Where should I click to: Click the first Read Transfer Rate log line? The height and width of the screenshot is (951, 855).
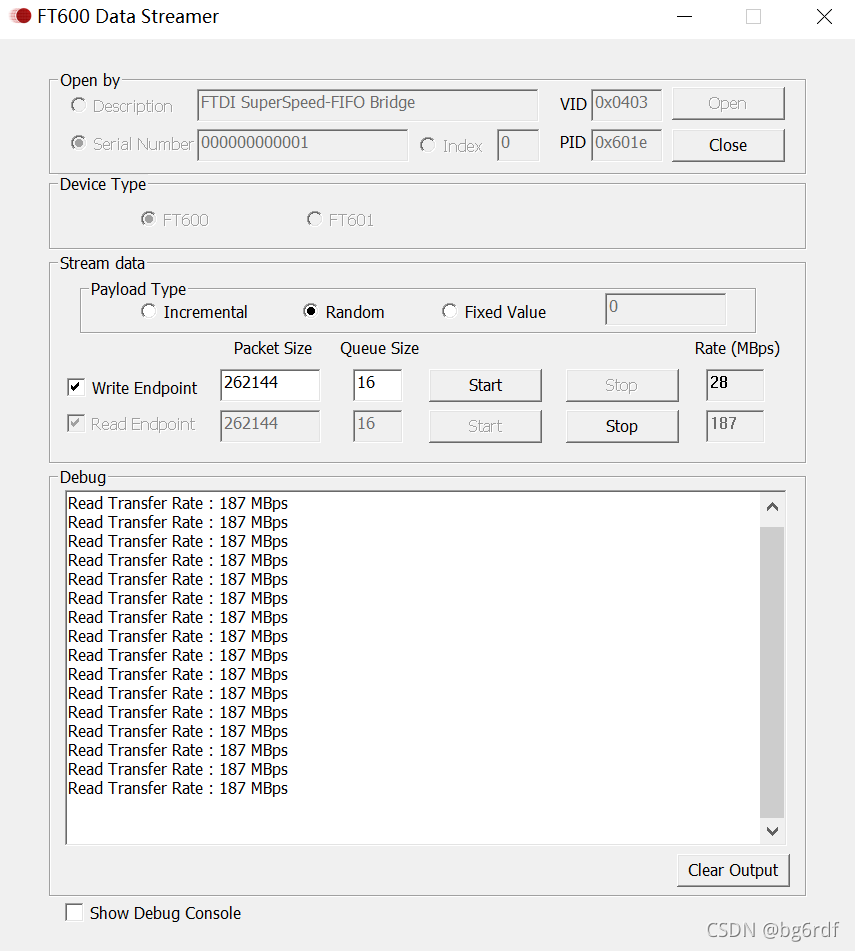(x=178, y=503)
